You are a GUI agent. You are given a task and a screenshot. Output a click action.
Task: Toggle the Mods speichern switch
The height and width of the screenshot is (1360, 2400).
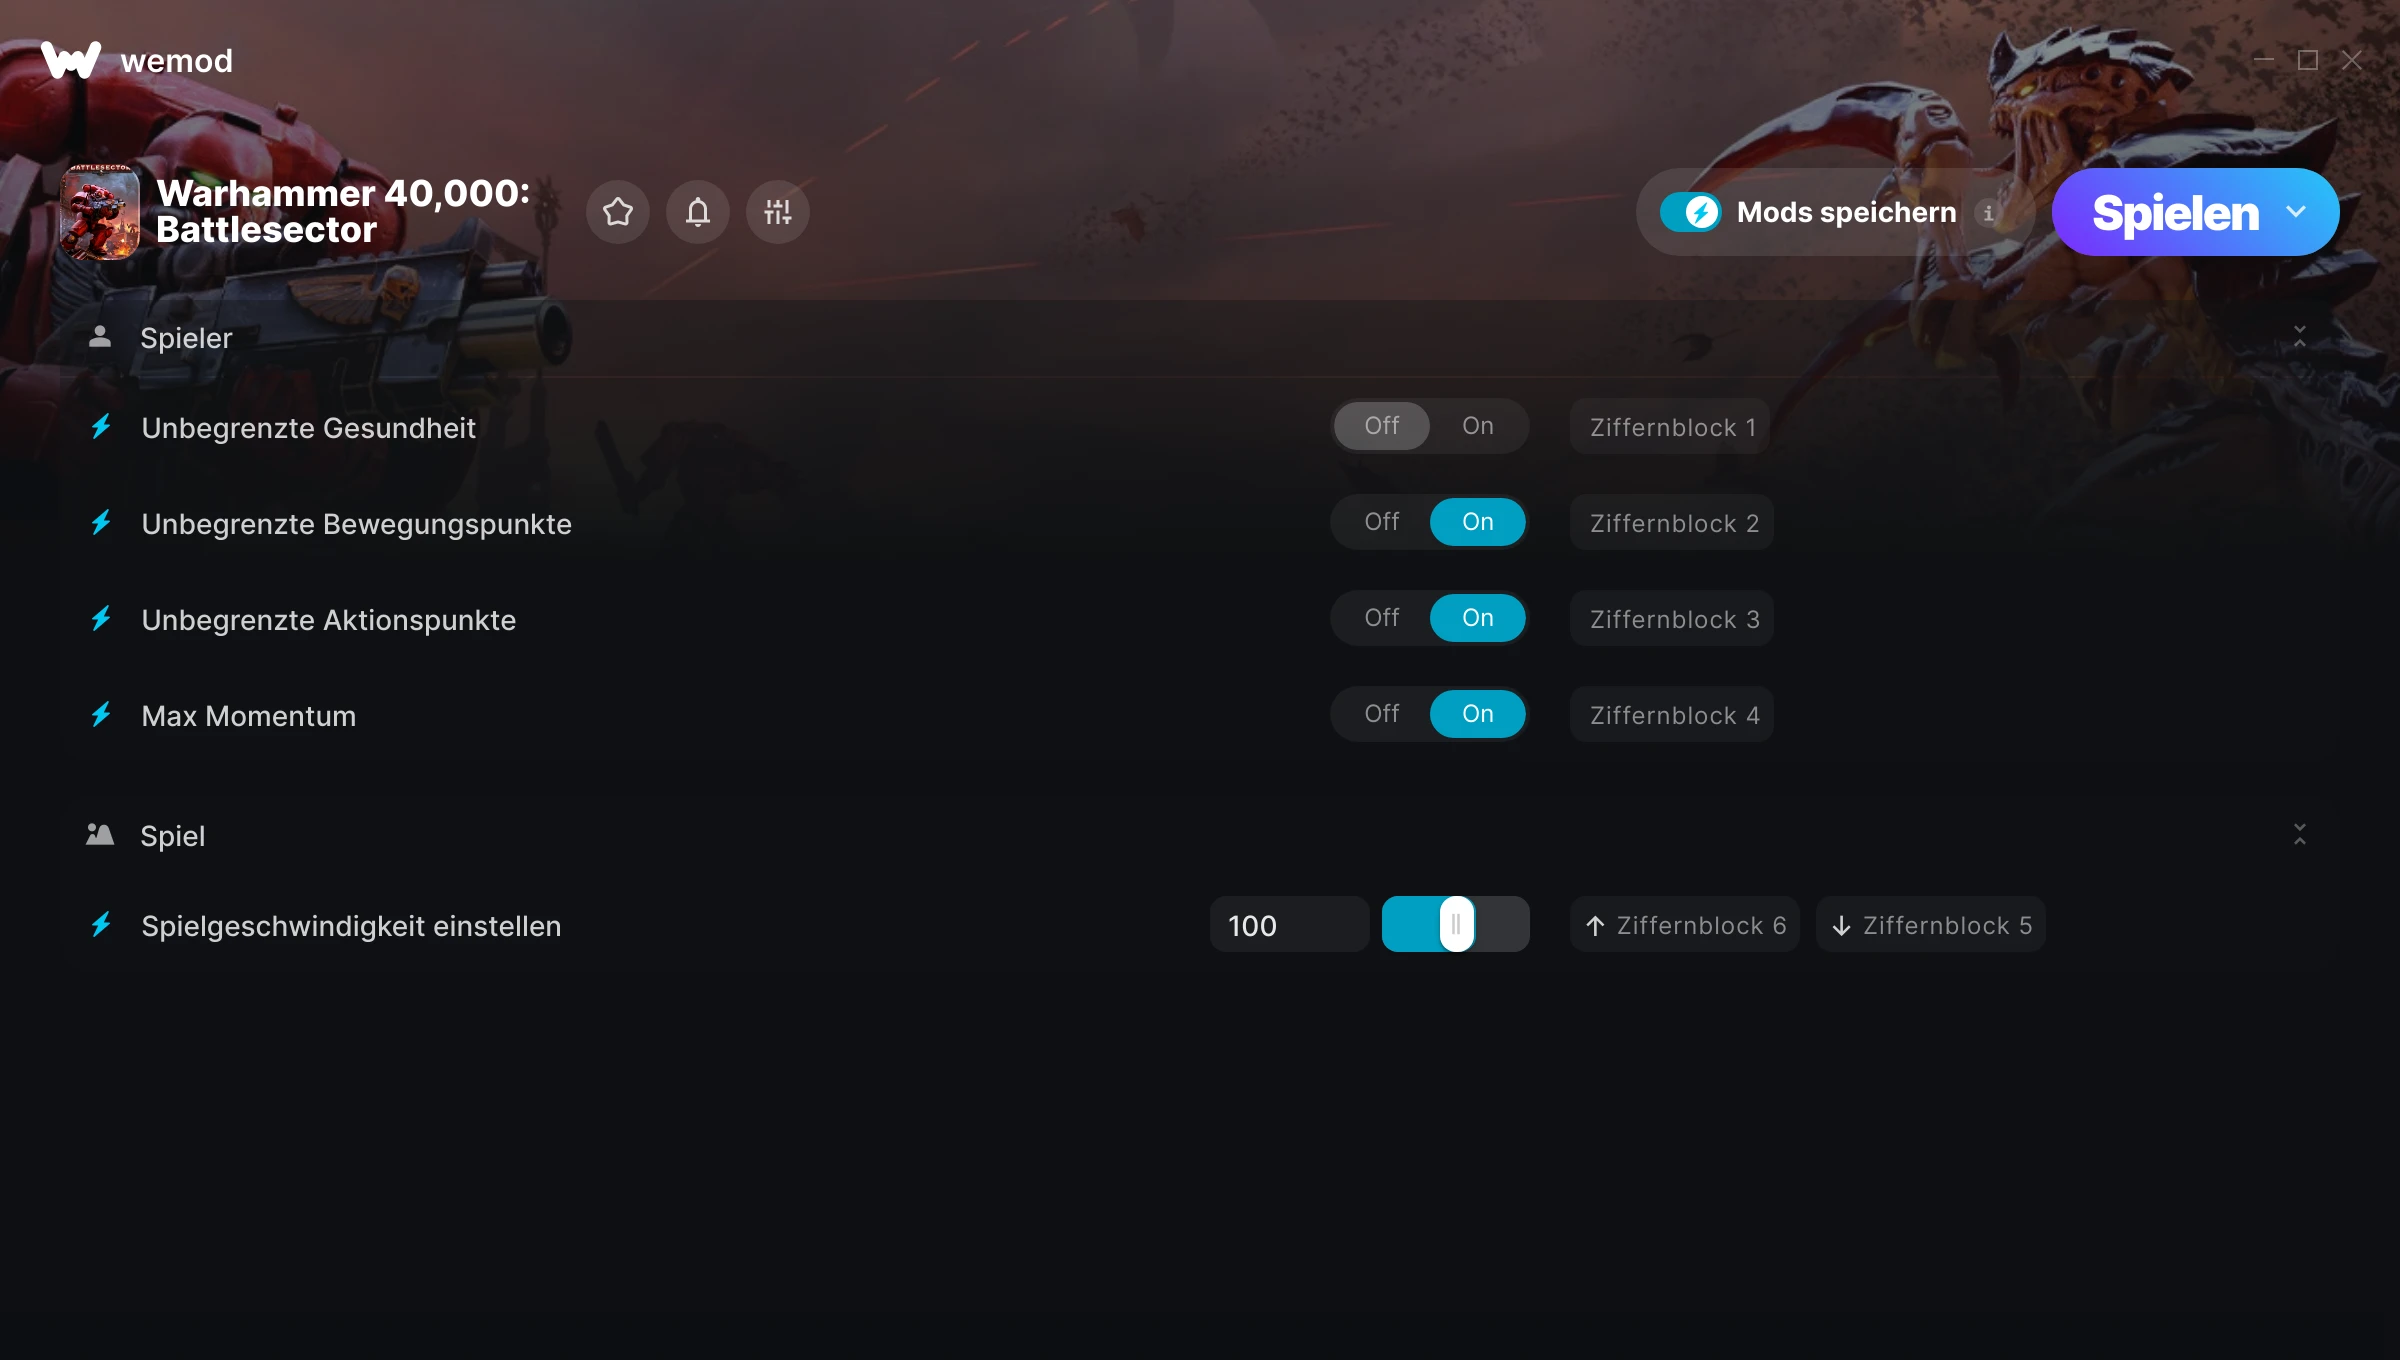pyautogui.click(x=1690, y=212)
